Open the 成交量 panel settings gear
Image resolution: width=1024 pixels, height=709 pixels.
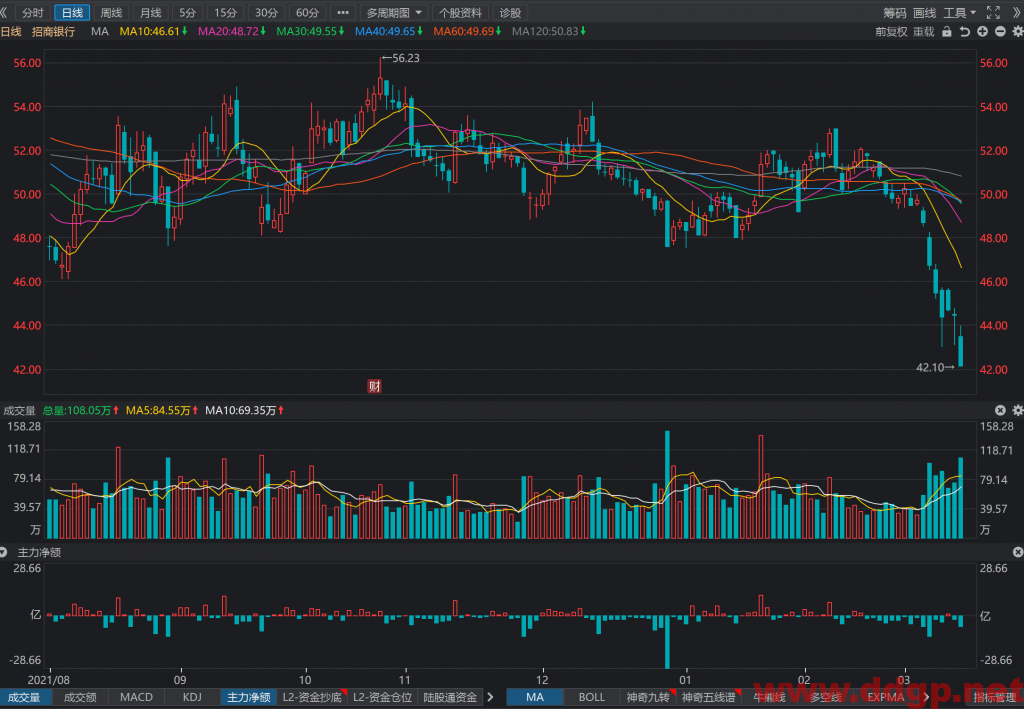1017,410
